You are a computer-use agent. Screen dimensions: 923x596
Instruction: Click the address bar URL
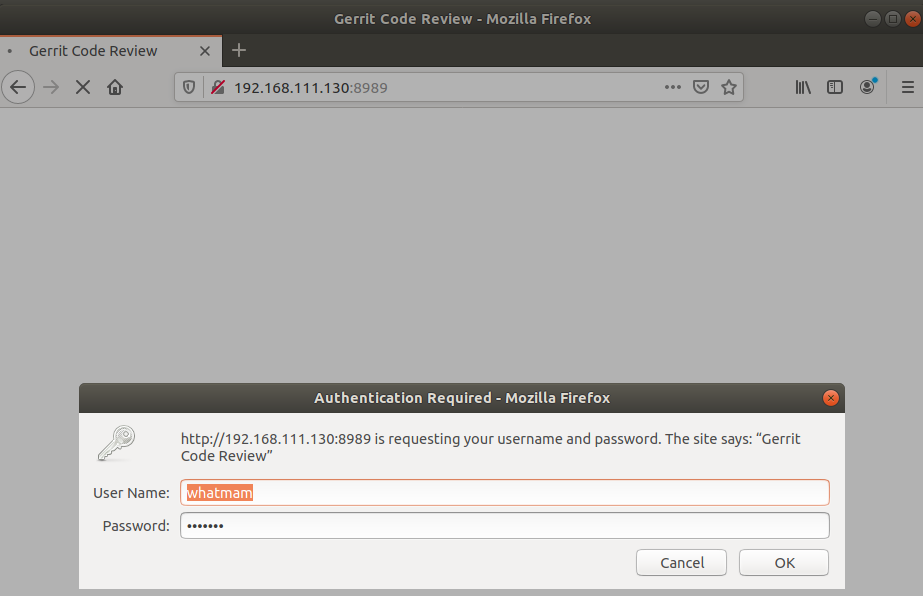click(310, 88)
